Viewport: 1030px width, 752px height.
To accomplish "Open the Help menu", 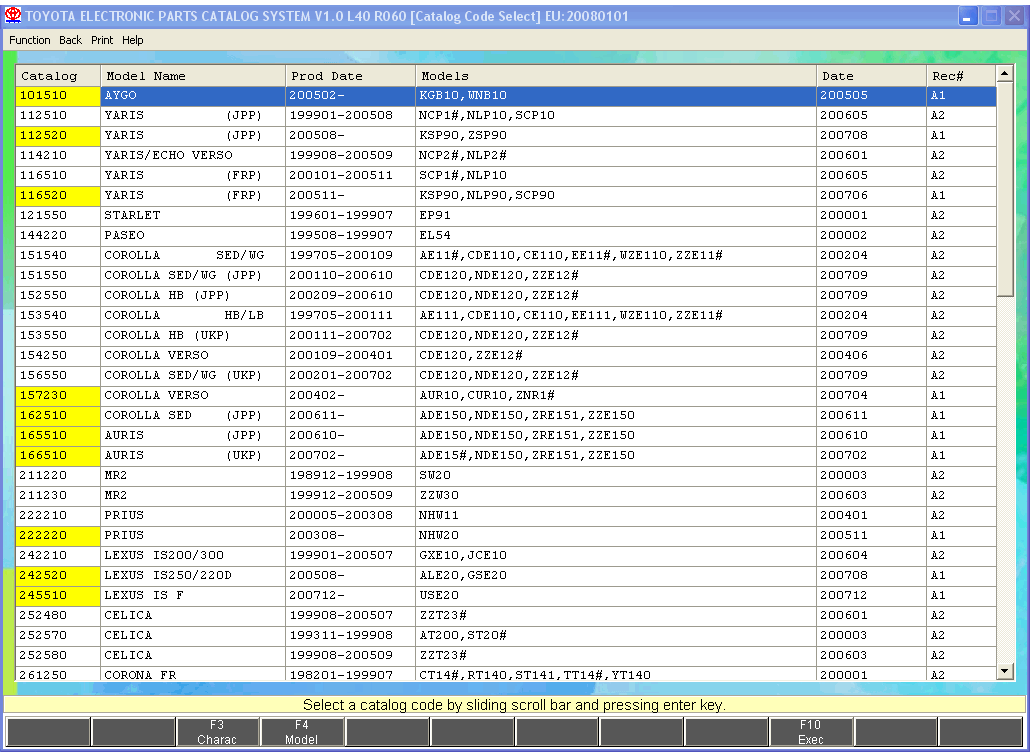I will [x=132, y=40].
